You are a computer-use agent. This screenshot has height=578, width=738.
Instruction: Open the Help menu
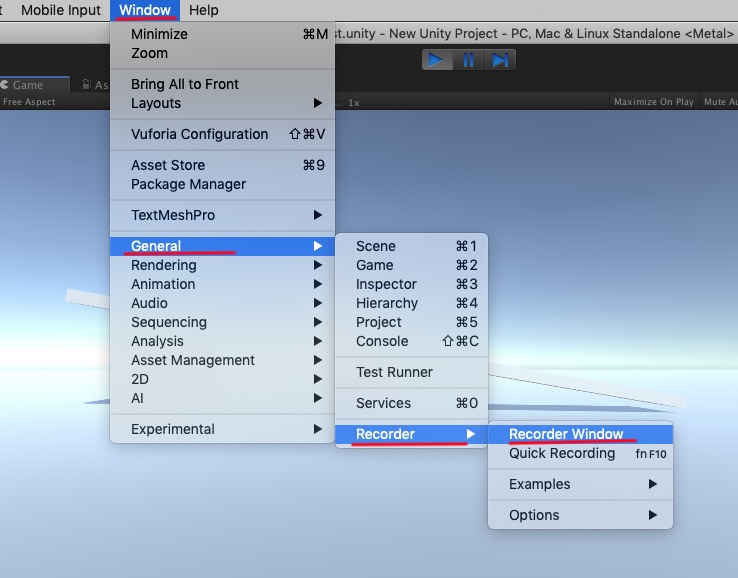204,10
